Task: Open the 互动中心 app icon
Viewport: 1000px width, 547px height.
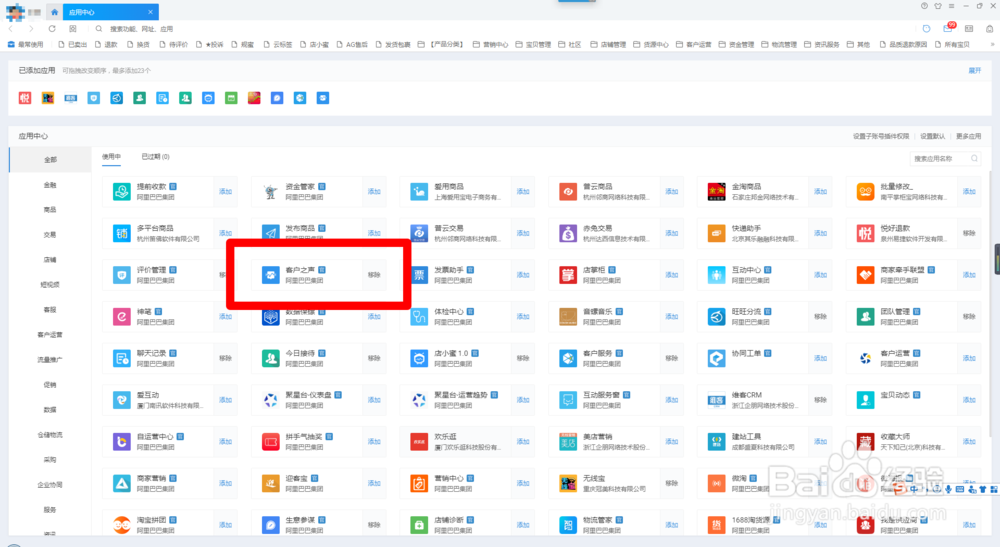Action: click(716, 275)
